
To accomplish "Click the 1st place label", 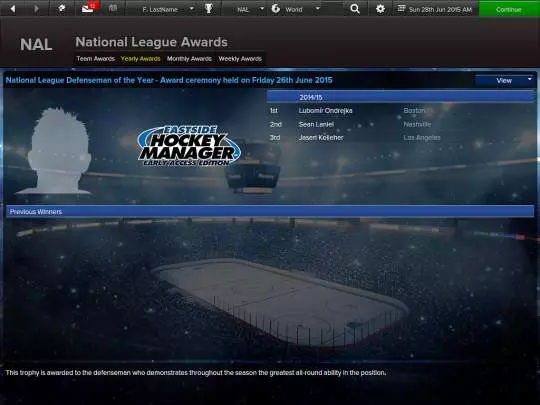I will [274, 111].
